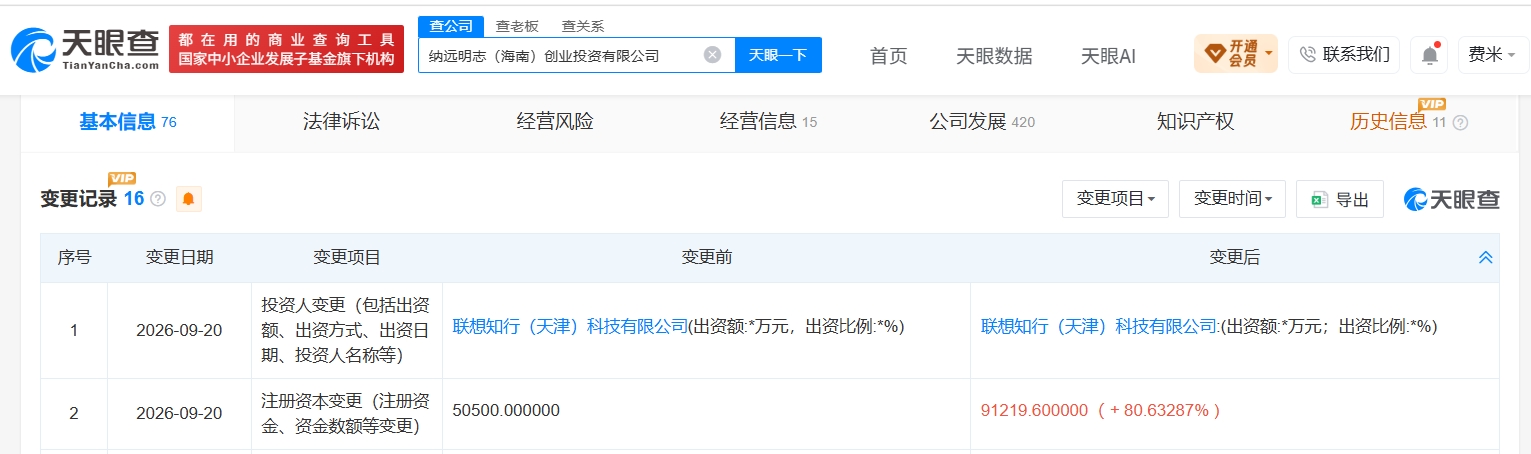Viewport: 1531px width, 454px height.
Task: Click the 联系我们 button
Action: click(1343, 55)
